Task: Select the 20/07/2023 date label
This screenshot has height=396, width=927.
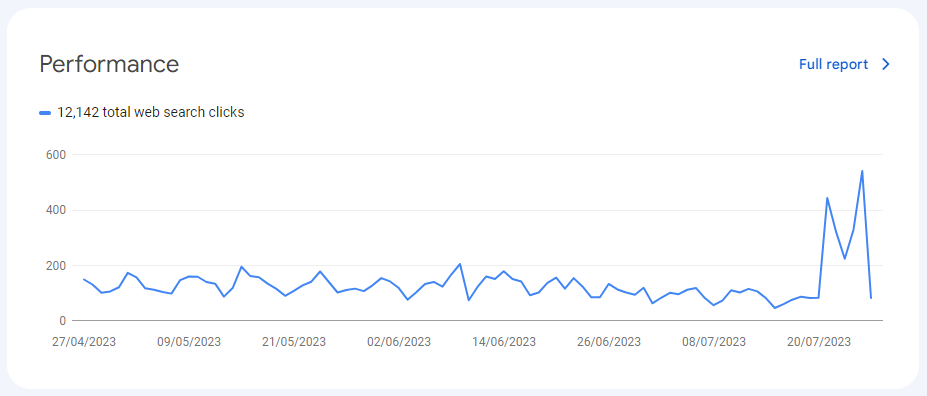Action: [x=819, y=342]
